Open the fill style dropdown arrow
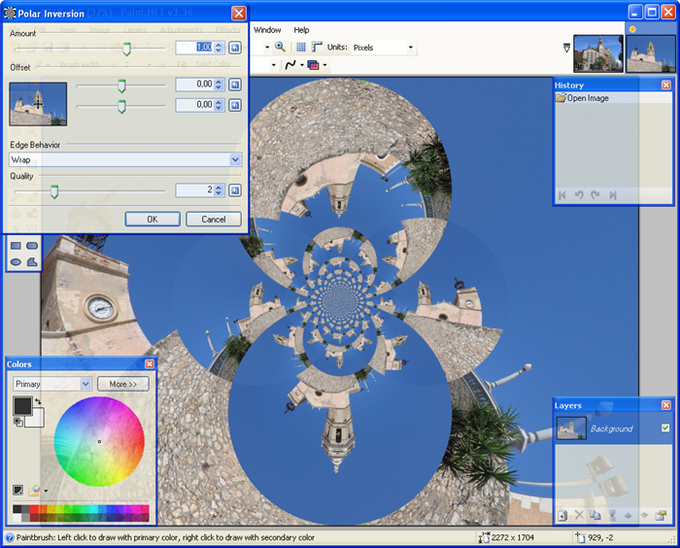Viewport: 680px width, 548px height. tap(273, 65)
